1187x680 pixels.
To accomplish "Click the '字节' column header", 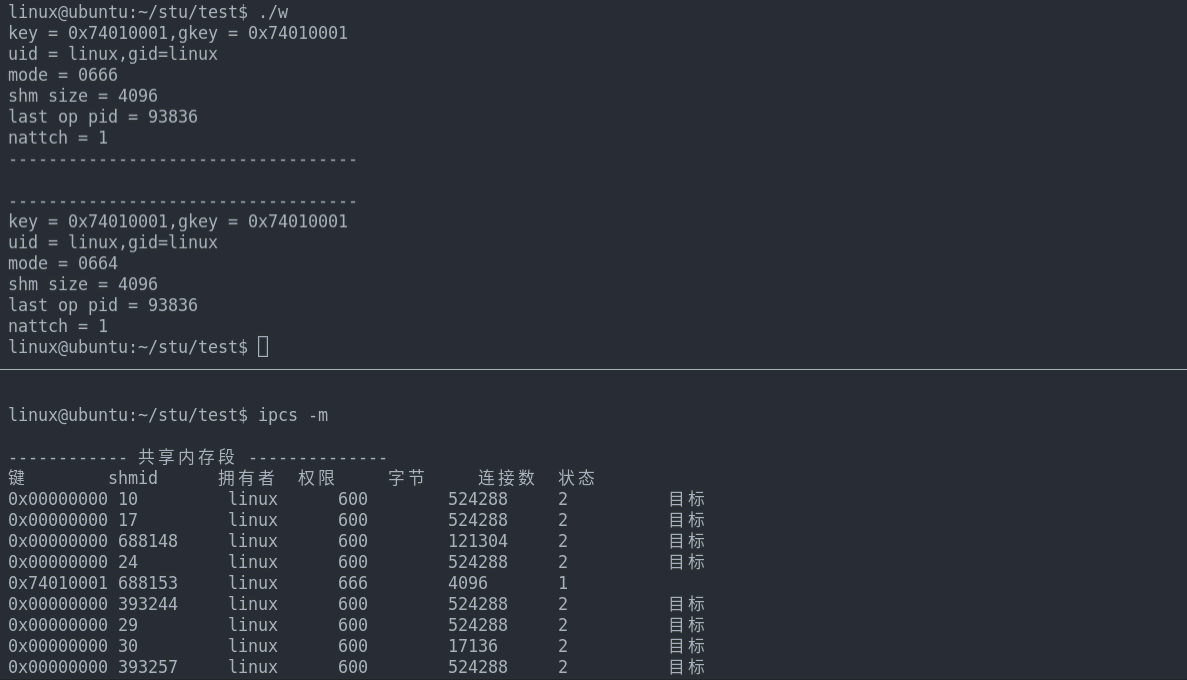I will [407, 479].
